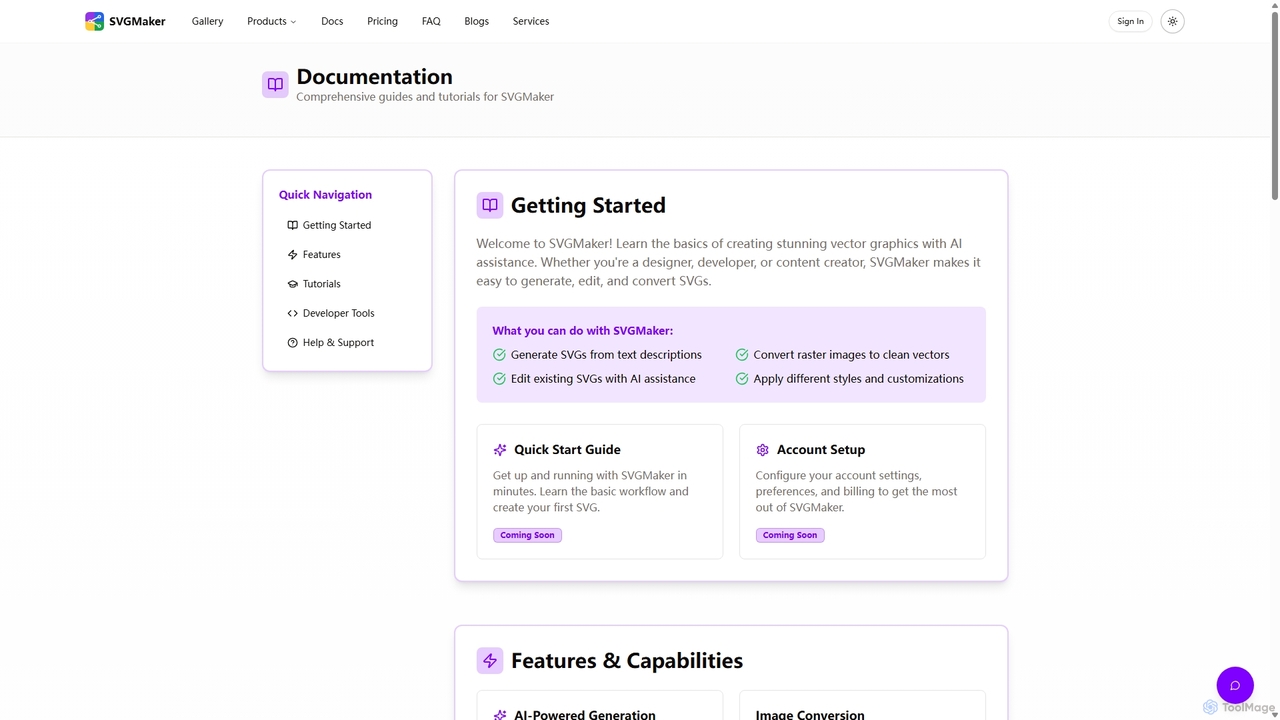This screenshot has width=1280, height=720.
Task: Click 'Comprehensive guides and tutorials for SVGMaker' subtitle
Action: [x=425, y=97]
